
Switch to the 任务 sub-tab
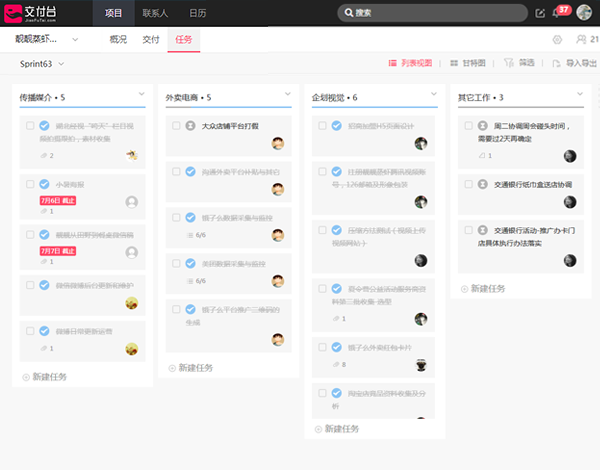[x=184, y=39]
